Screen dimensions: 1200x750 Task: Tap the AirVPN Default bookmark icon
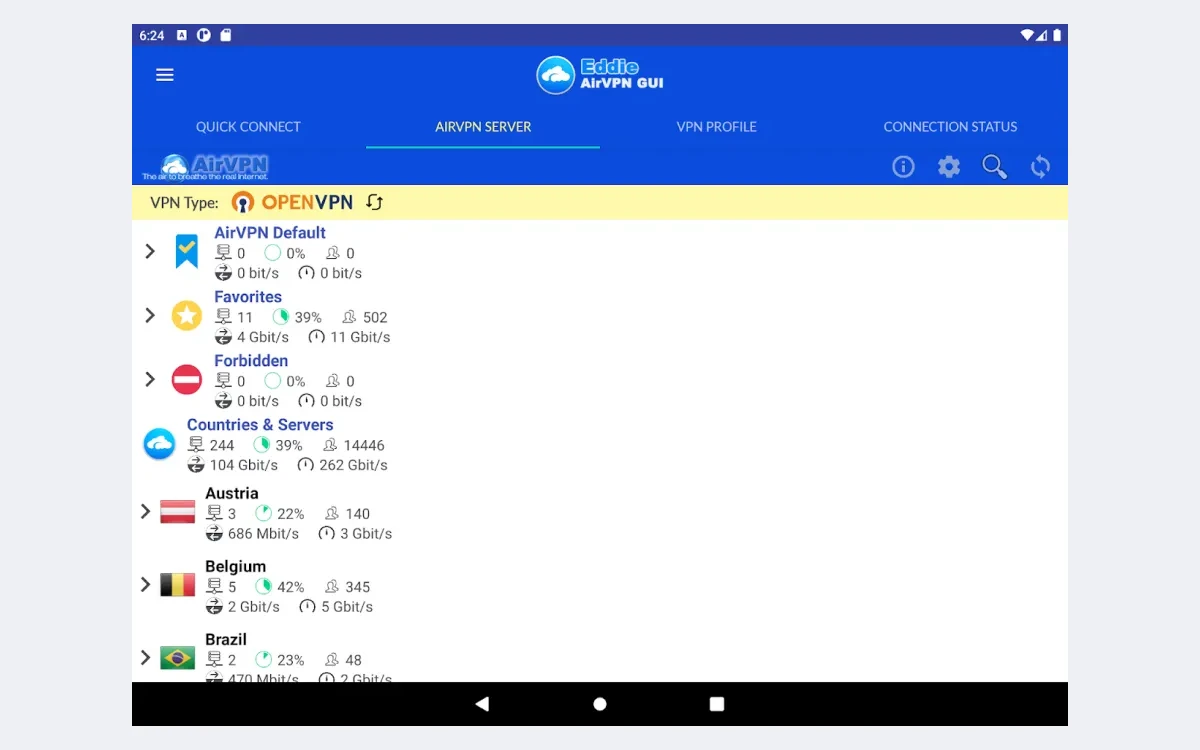point(187,252)
